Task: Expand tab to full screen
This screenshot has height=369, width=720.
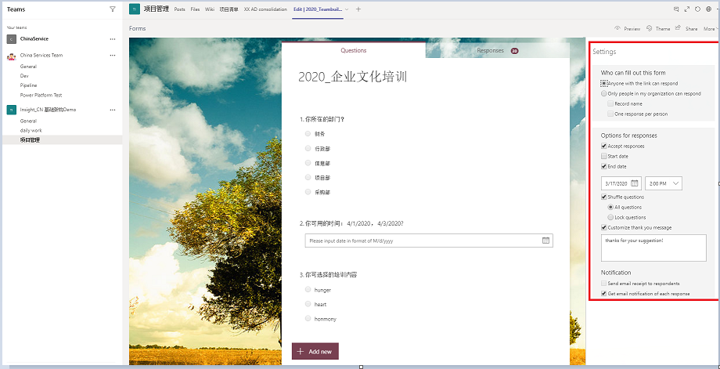Action: click(x=687, y=9)
